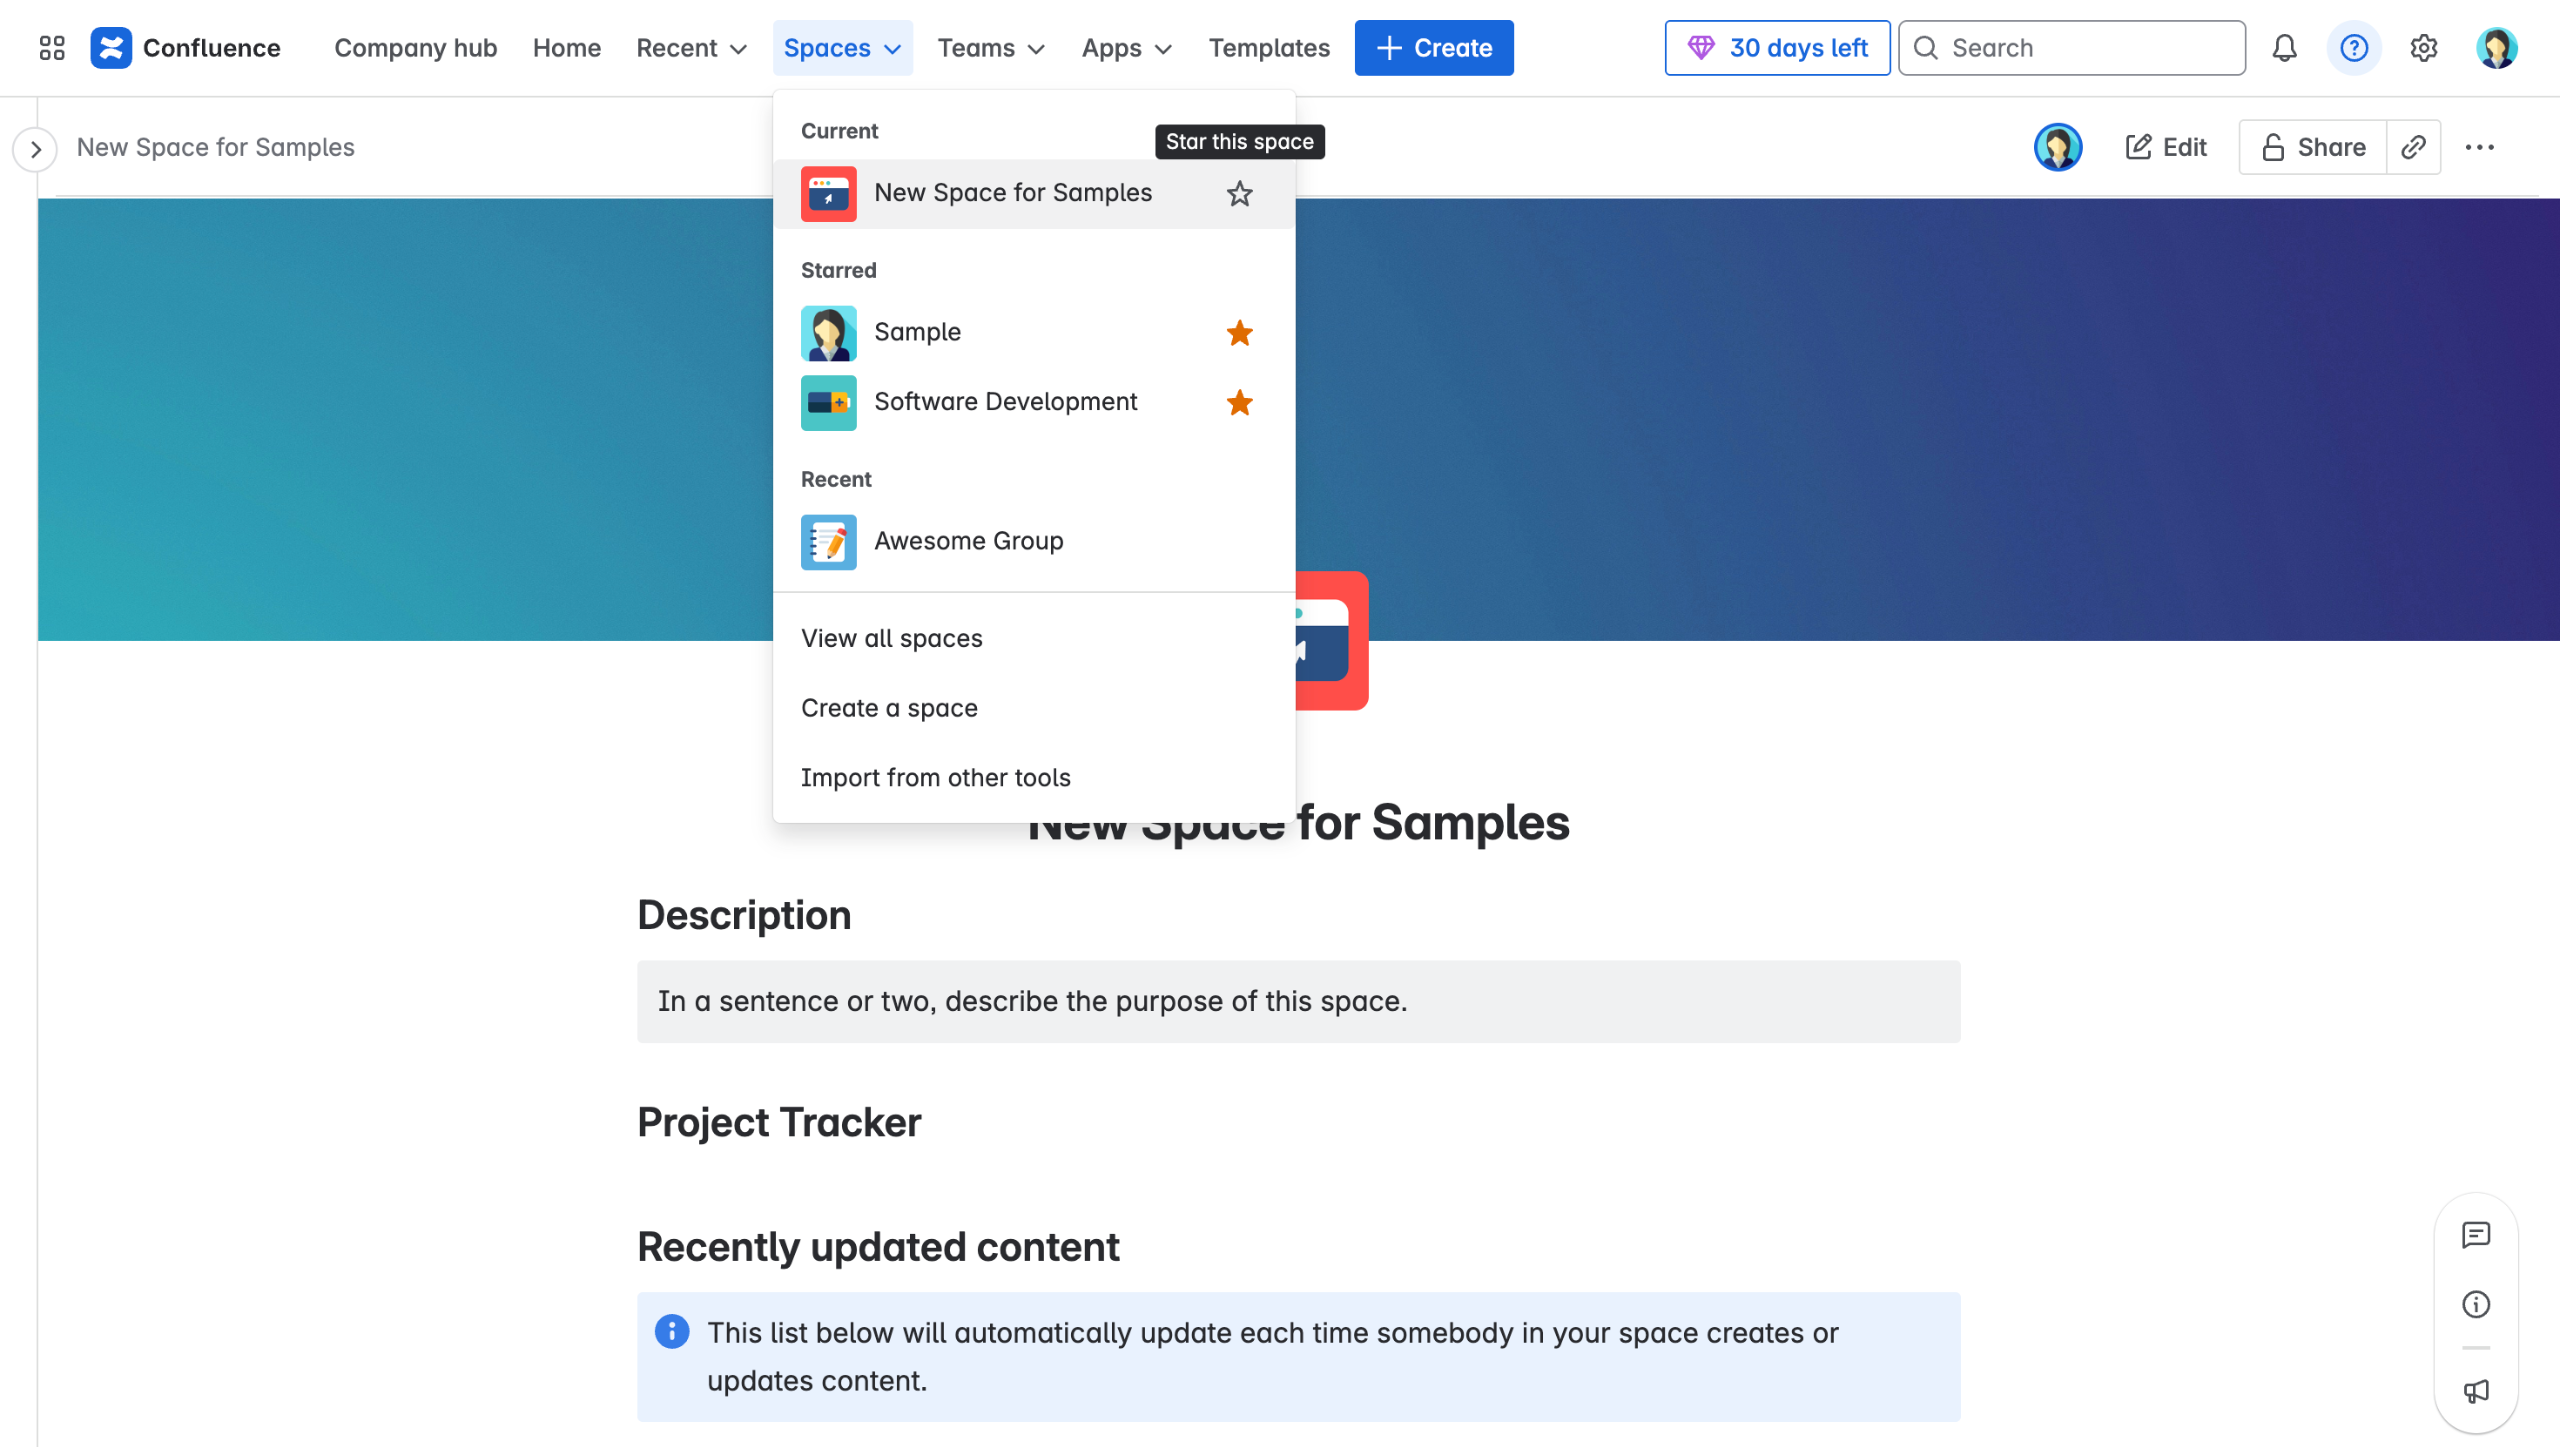The width and height of the screenshot is (2560, 1447).
Task: Open the comments panel icon
Action: click(x=2476, y=1235)
